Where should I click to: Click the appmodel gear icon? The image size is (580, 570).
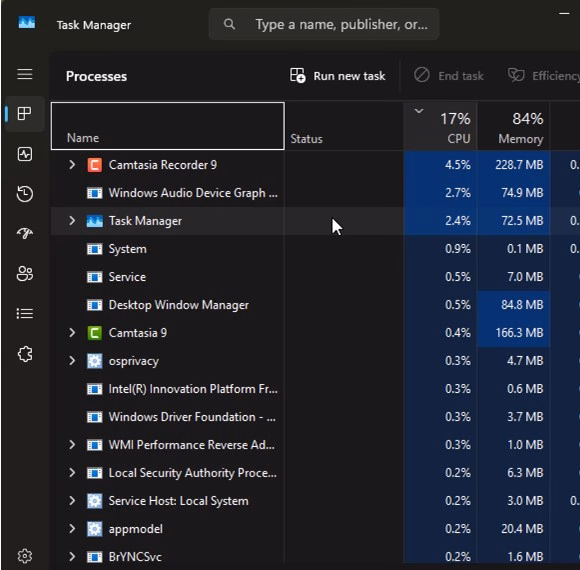click(94, 529)
